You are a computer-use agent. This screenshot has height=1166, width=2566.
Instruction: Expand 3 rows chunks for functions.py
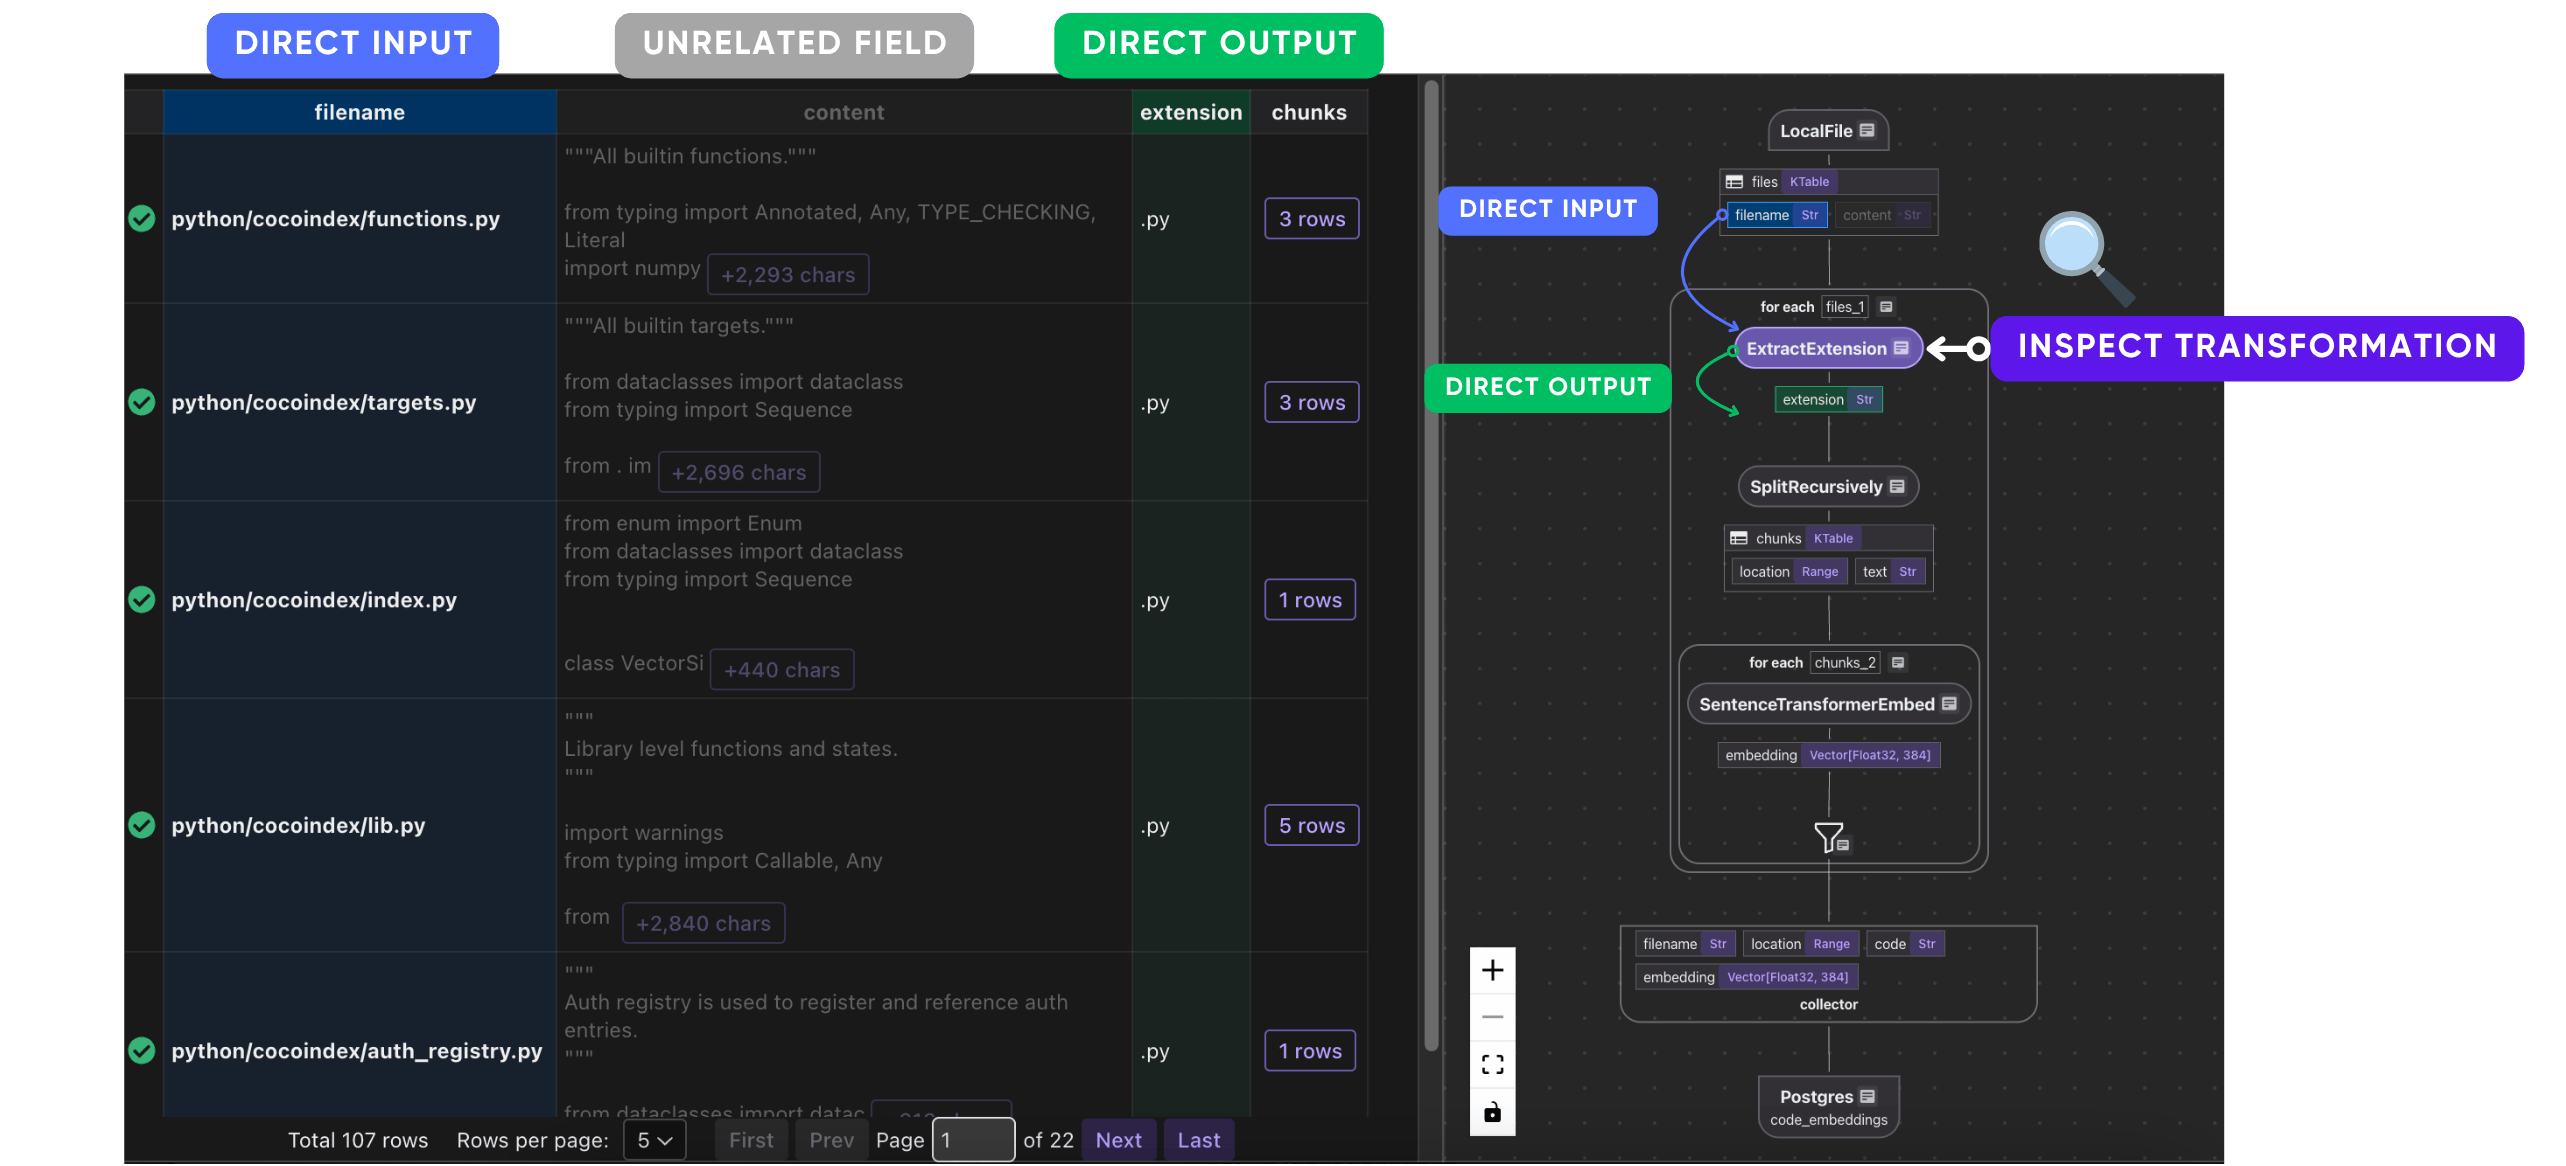pyautogui.click(x=1312, y=219)
